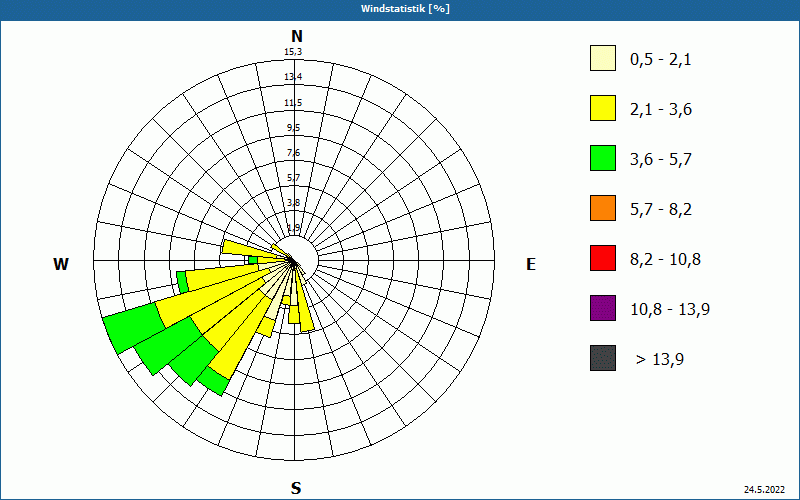
Task: Click the '3,6 - 5,7' legend label
Action: [x=661, y=160]
